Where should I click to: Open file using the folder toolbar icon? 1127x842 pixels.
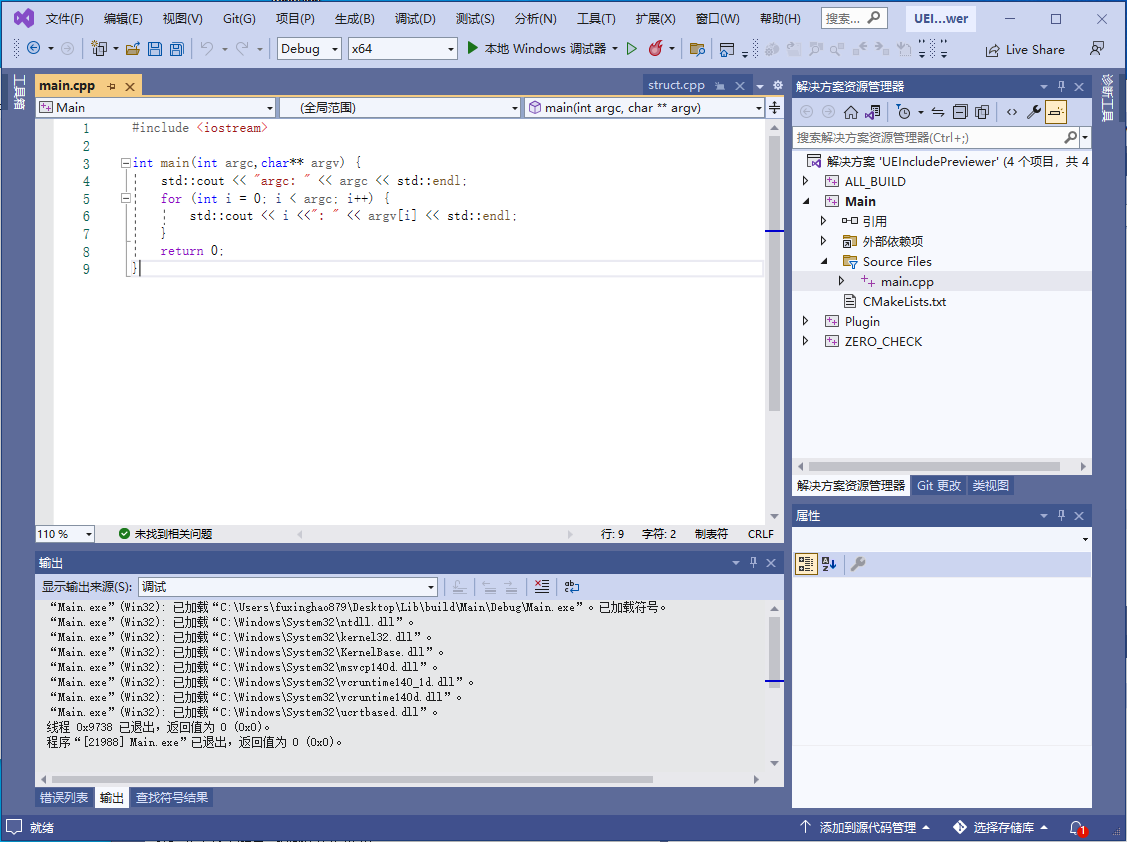coord(132,49)
